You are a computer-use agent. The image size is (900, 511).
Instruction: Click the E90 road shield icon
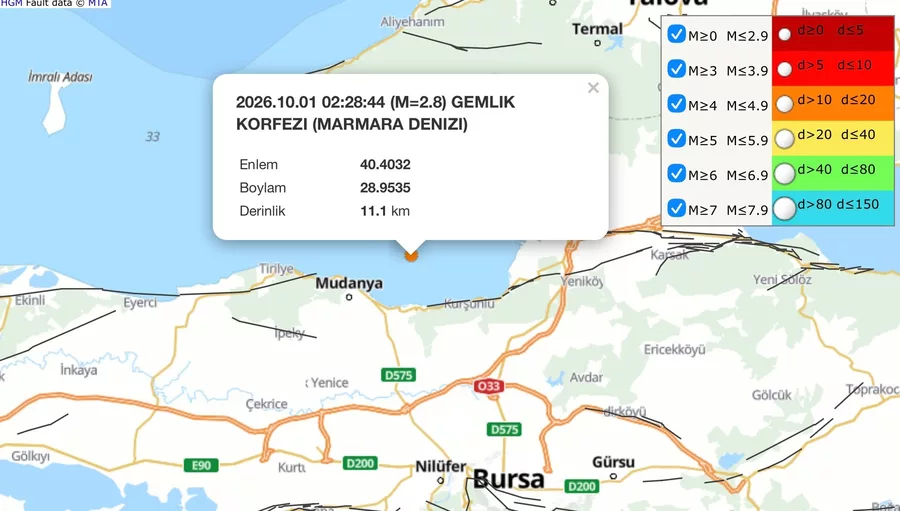tap(201, 465)
